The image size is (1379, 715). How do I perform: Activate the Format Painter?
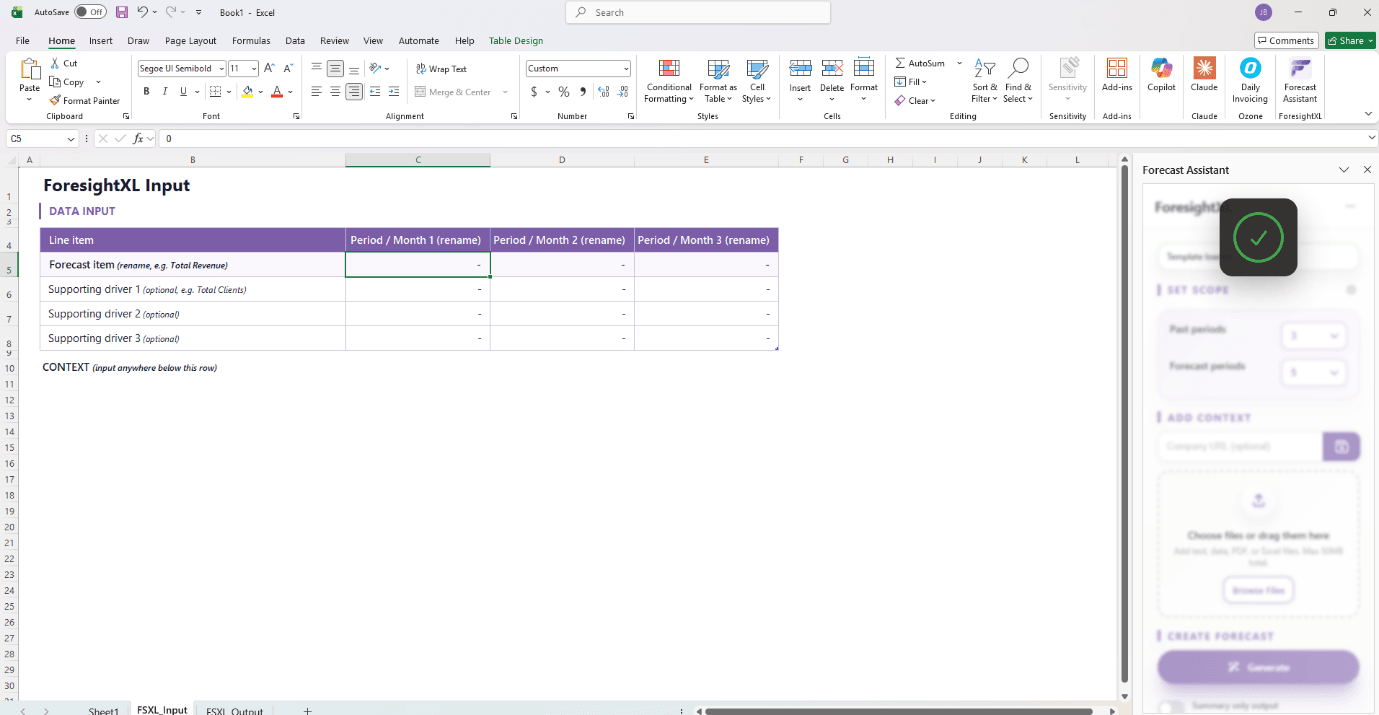pyautogui.click(x=85, y=100)
